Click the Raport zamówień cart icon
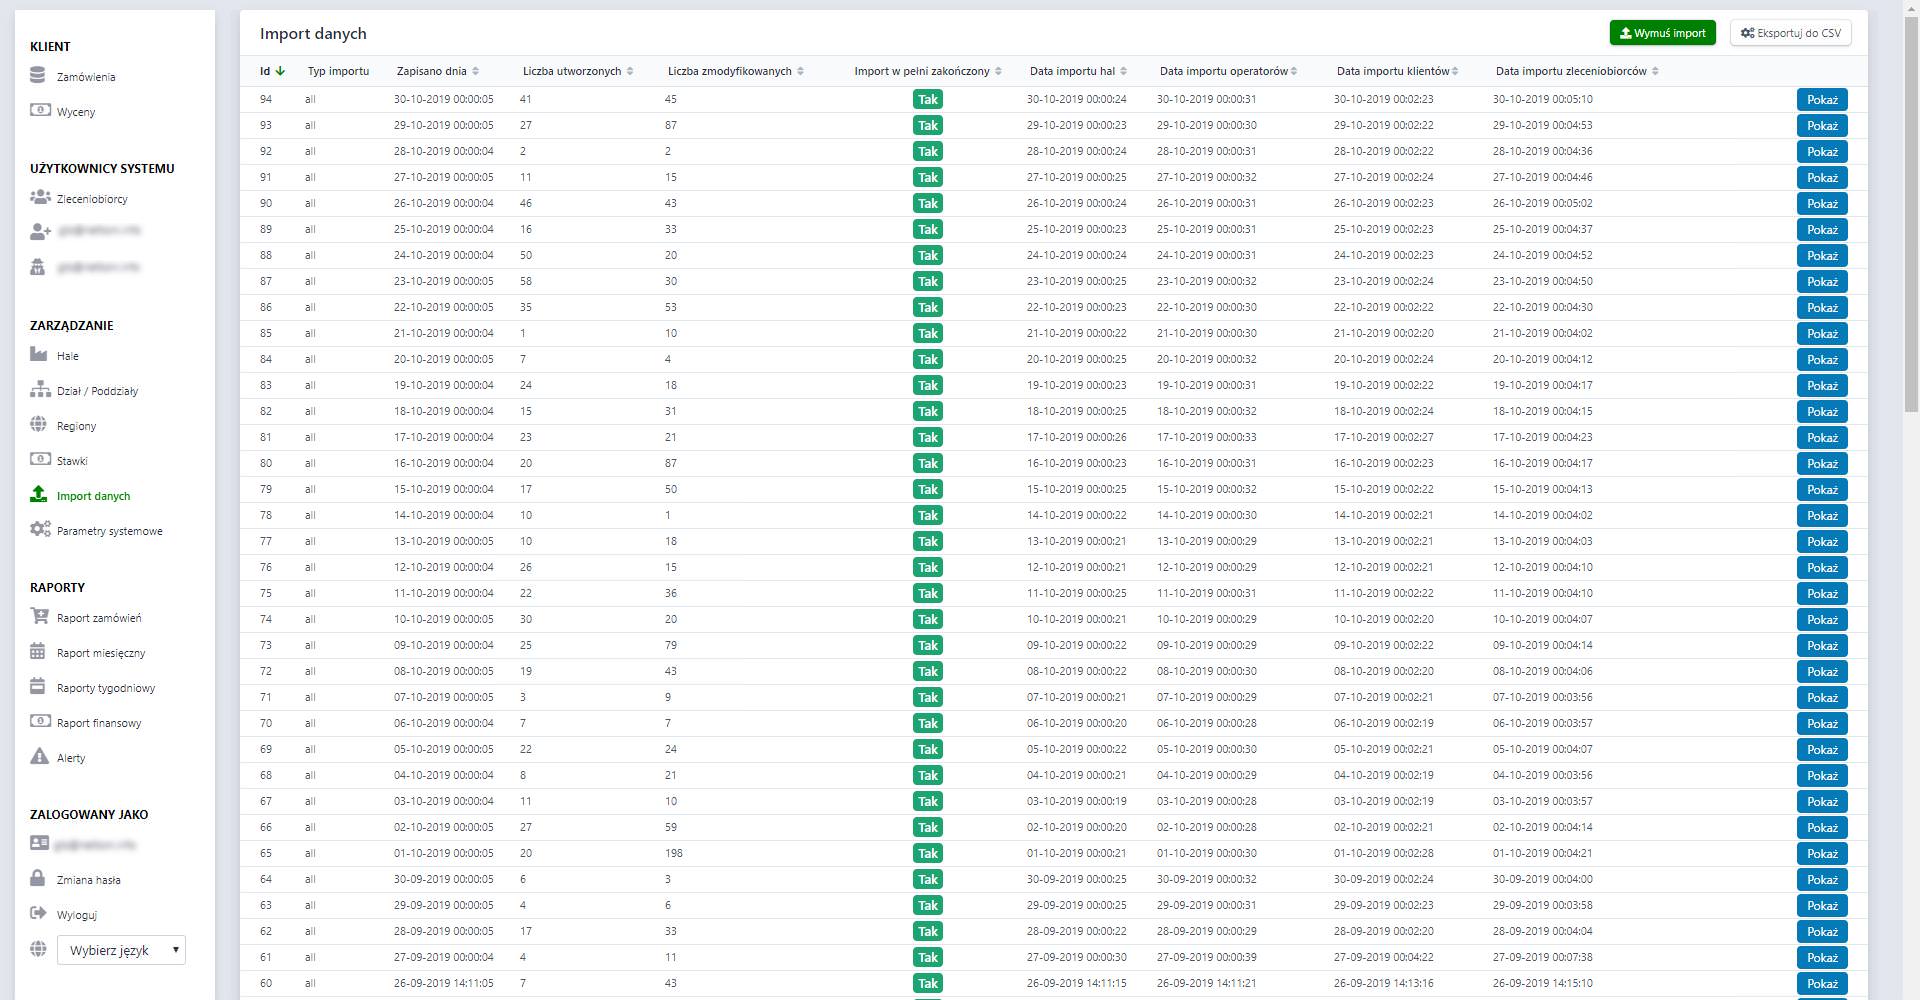 point(39,617)
